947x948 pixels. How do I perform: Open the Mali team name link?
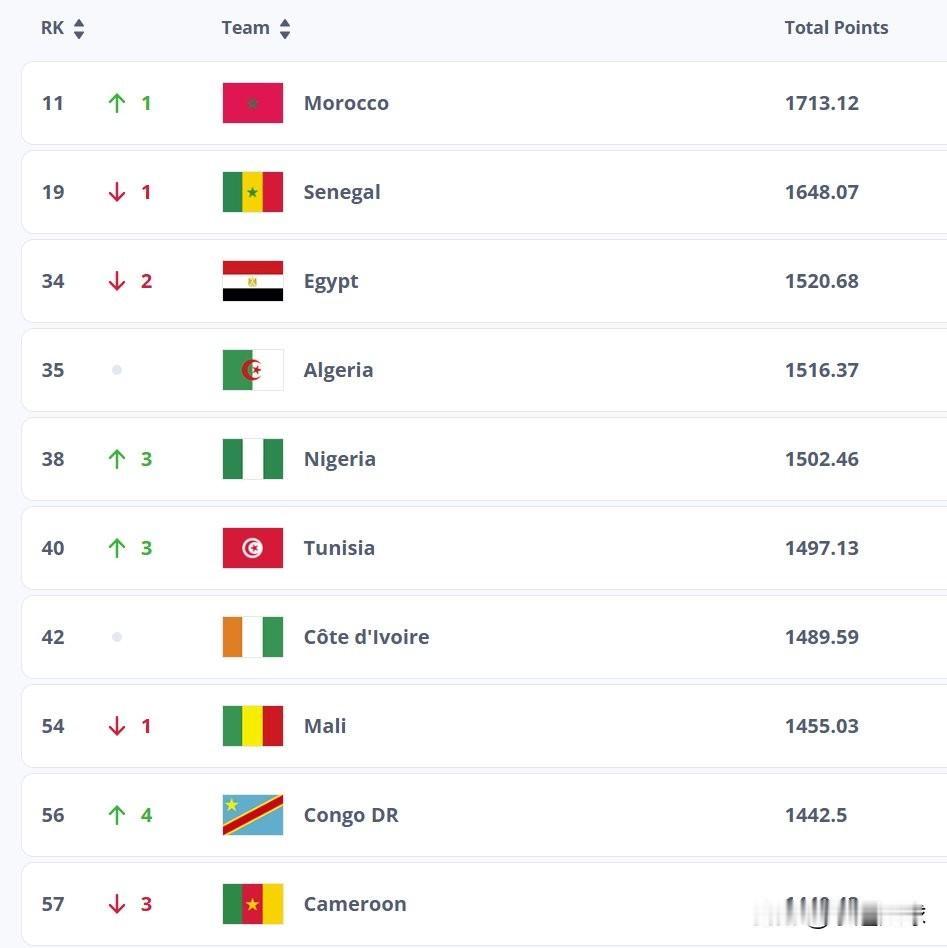(325, 726)
